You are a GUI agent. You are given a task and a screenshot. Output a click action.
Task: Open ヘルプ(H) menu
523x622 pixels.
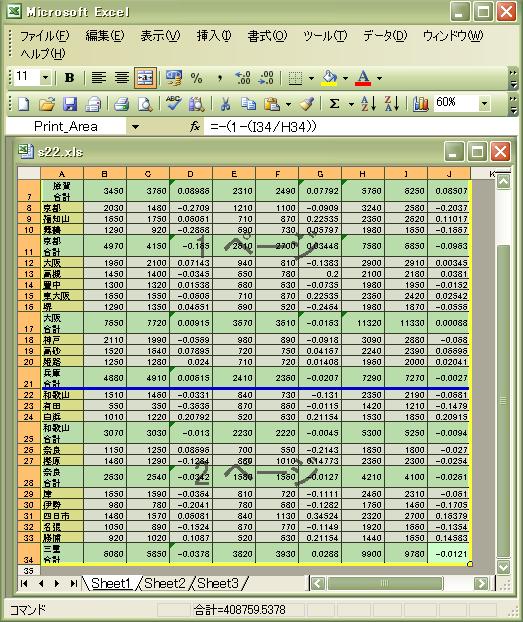(x=42, y=54)
